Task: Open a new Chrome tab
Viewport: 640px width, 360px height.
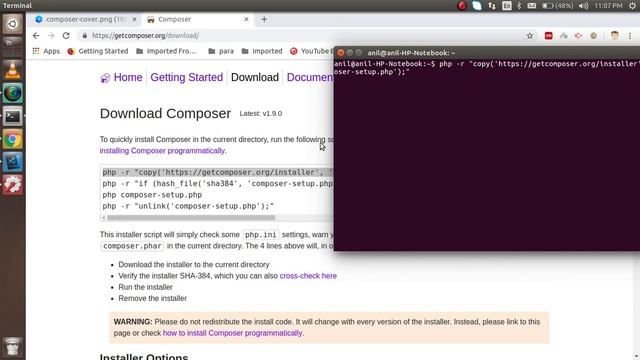Action: click(264, 19)
